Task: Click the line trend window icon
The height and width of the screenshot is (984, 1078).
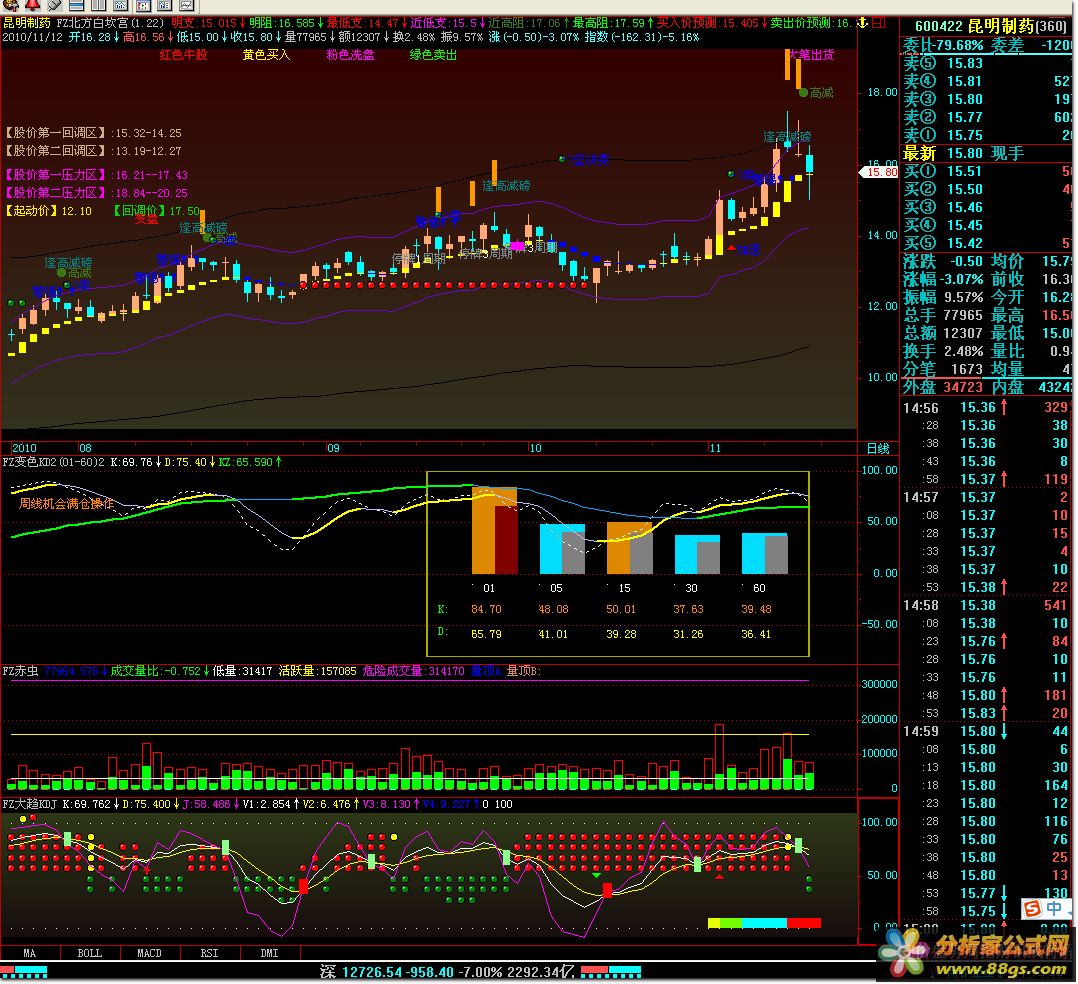Action: coord(186,5)
